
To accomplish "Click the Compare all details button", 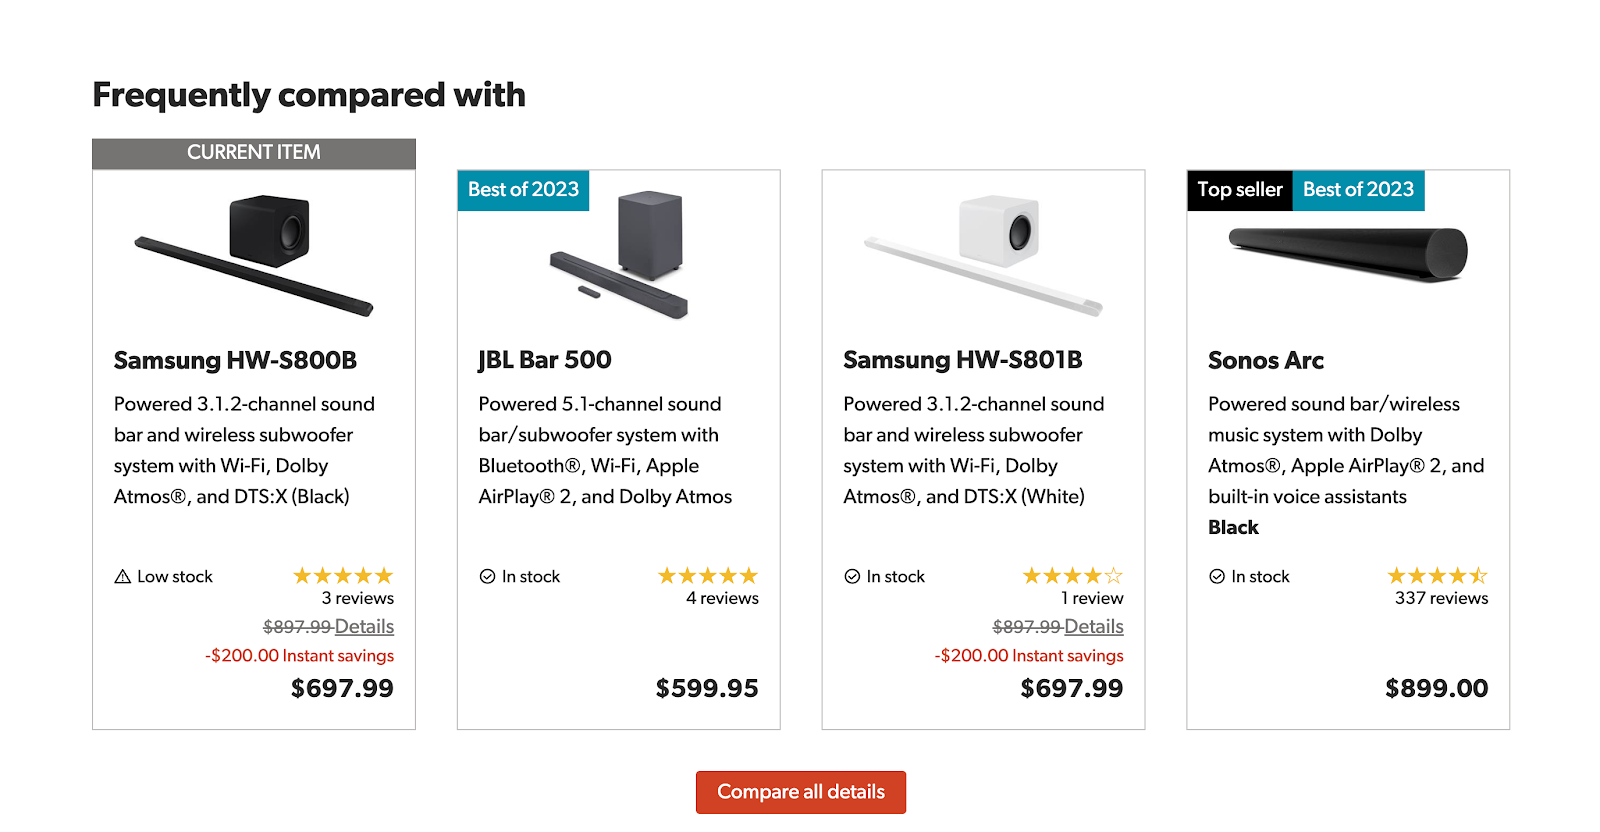I will click(801, 791).
